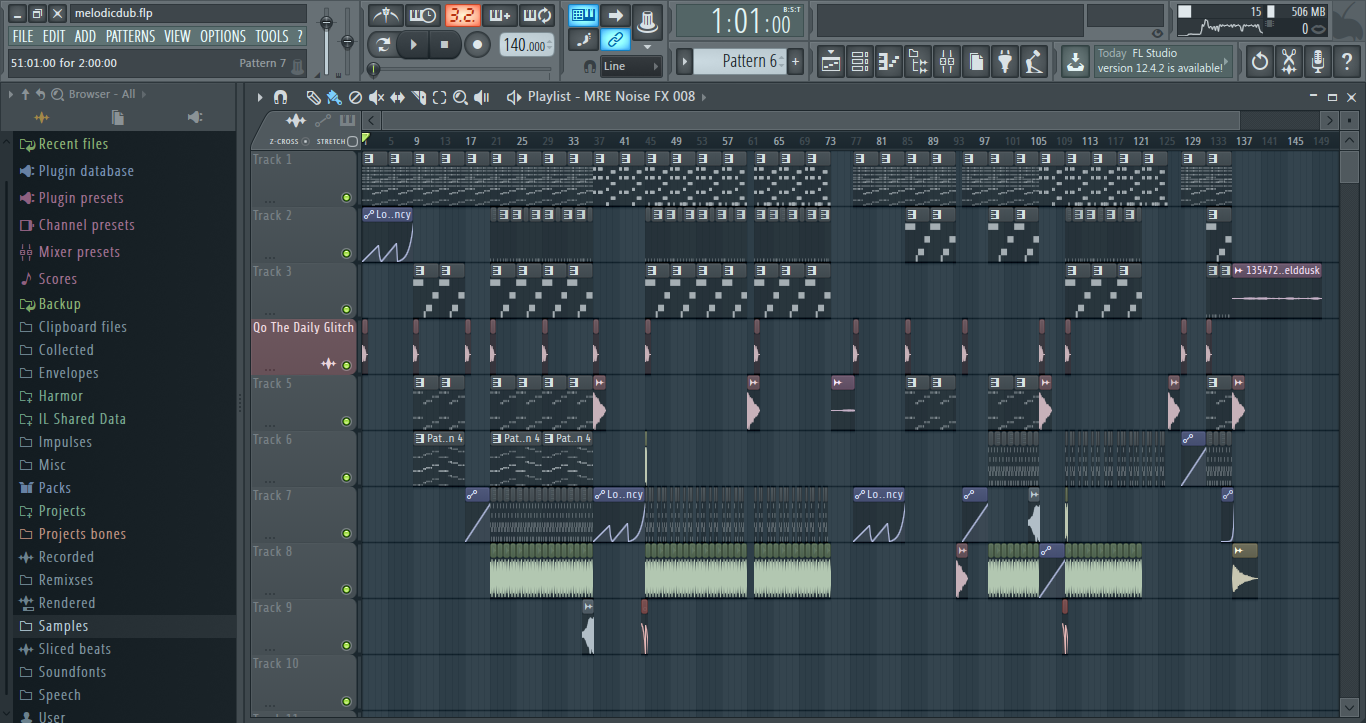Mute Track 2 using its green light
This screenshot has width=1366, height=723.
coord(347,253)
